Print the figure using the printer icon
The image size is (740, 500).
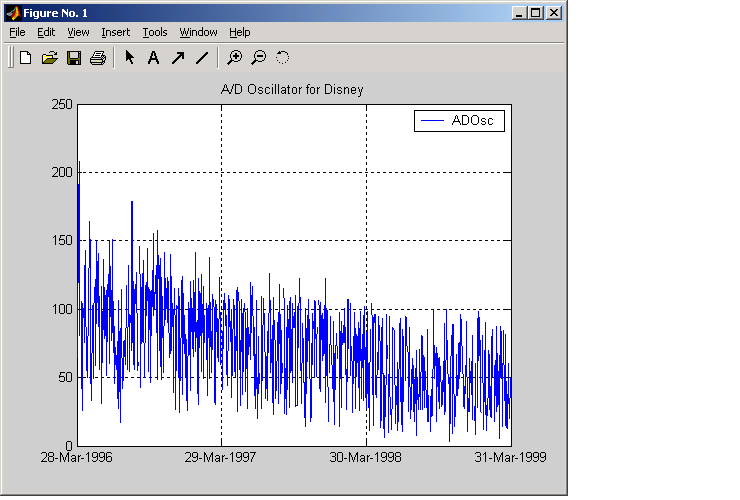98,58
